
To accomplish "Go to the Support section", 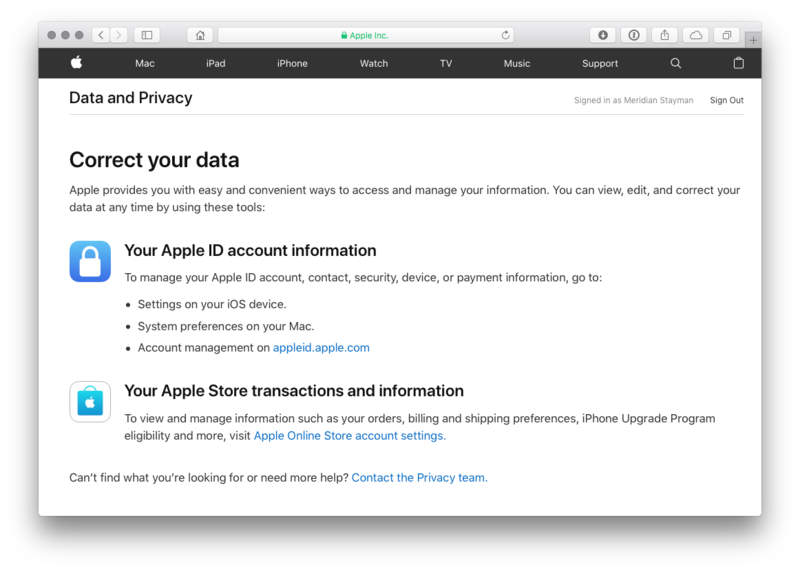I will point(600,63).
